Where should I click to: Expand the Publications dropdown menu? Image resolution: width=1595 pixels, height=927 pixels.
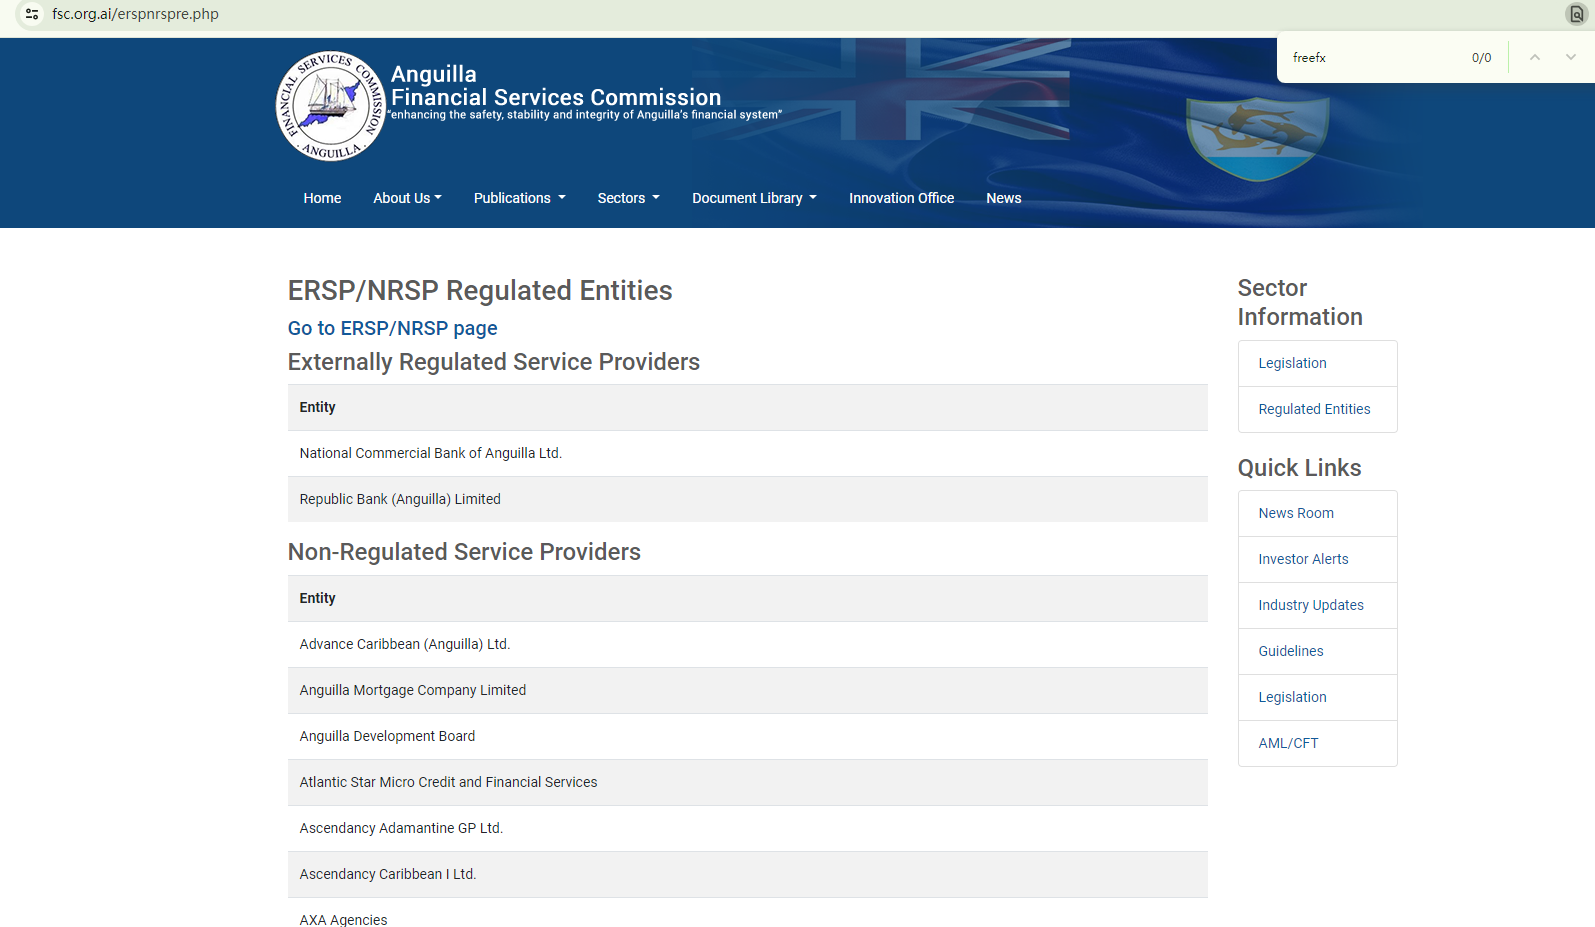(x=520, y=198)
